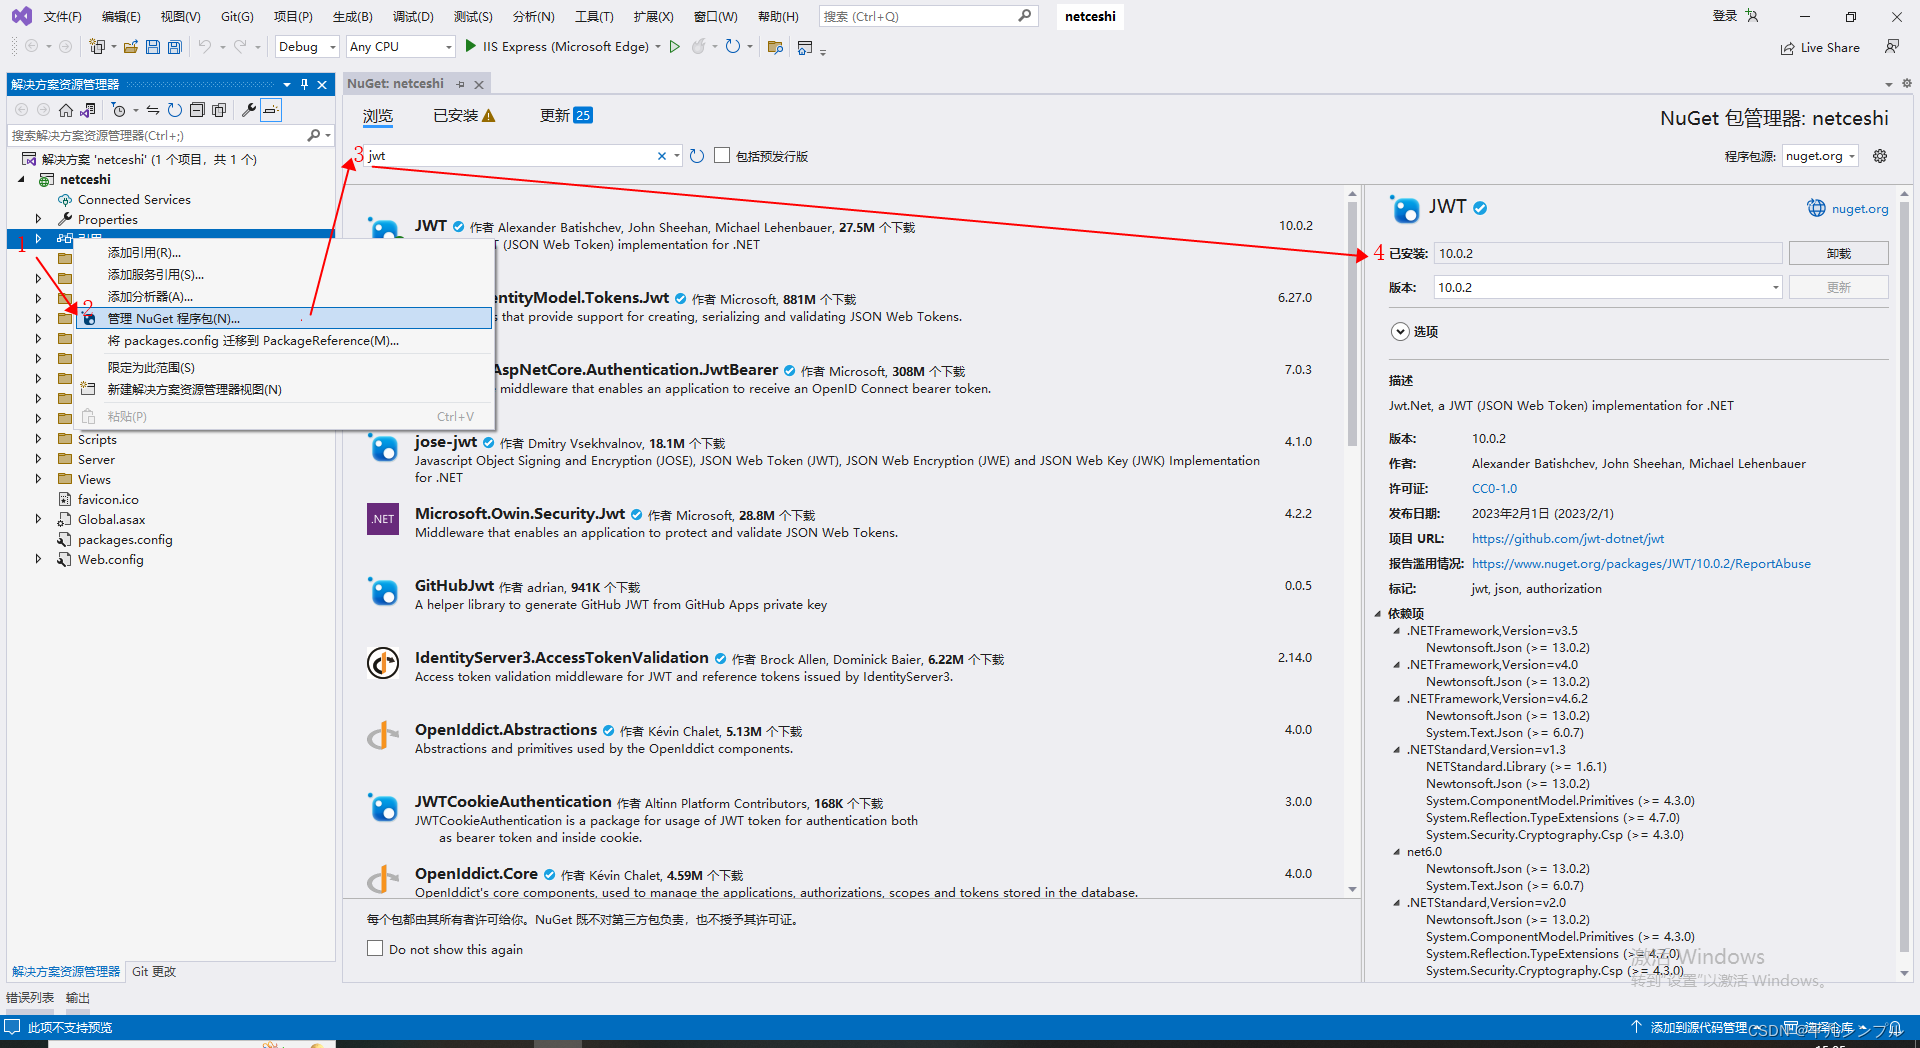Image resolution: width=1920 pixels, height=1048 pixels.
Task: Switch to Git 更改 bottom tab
Action: point(154,971)
